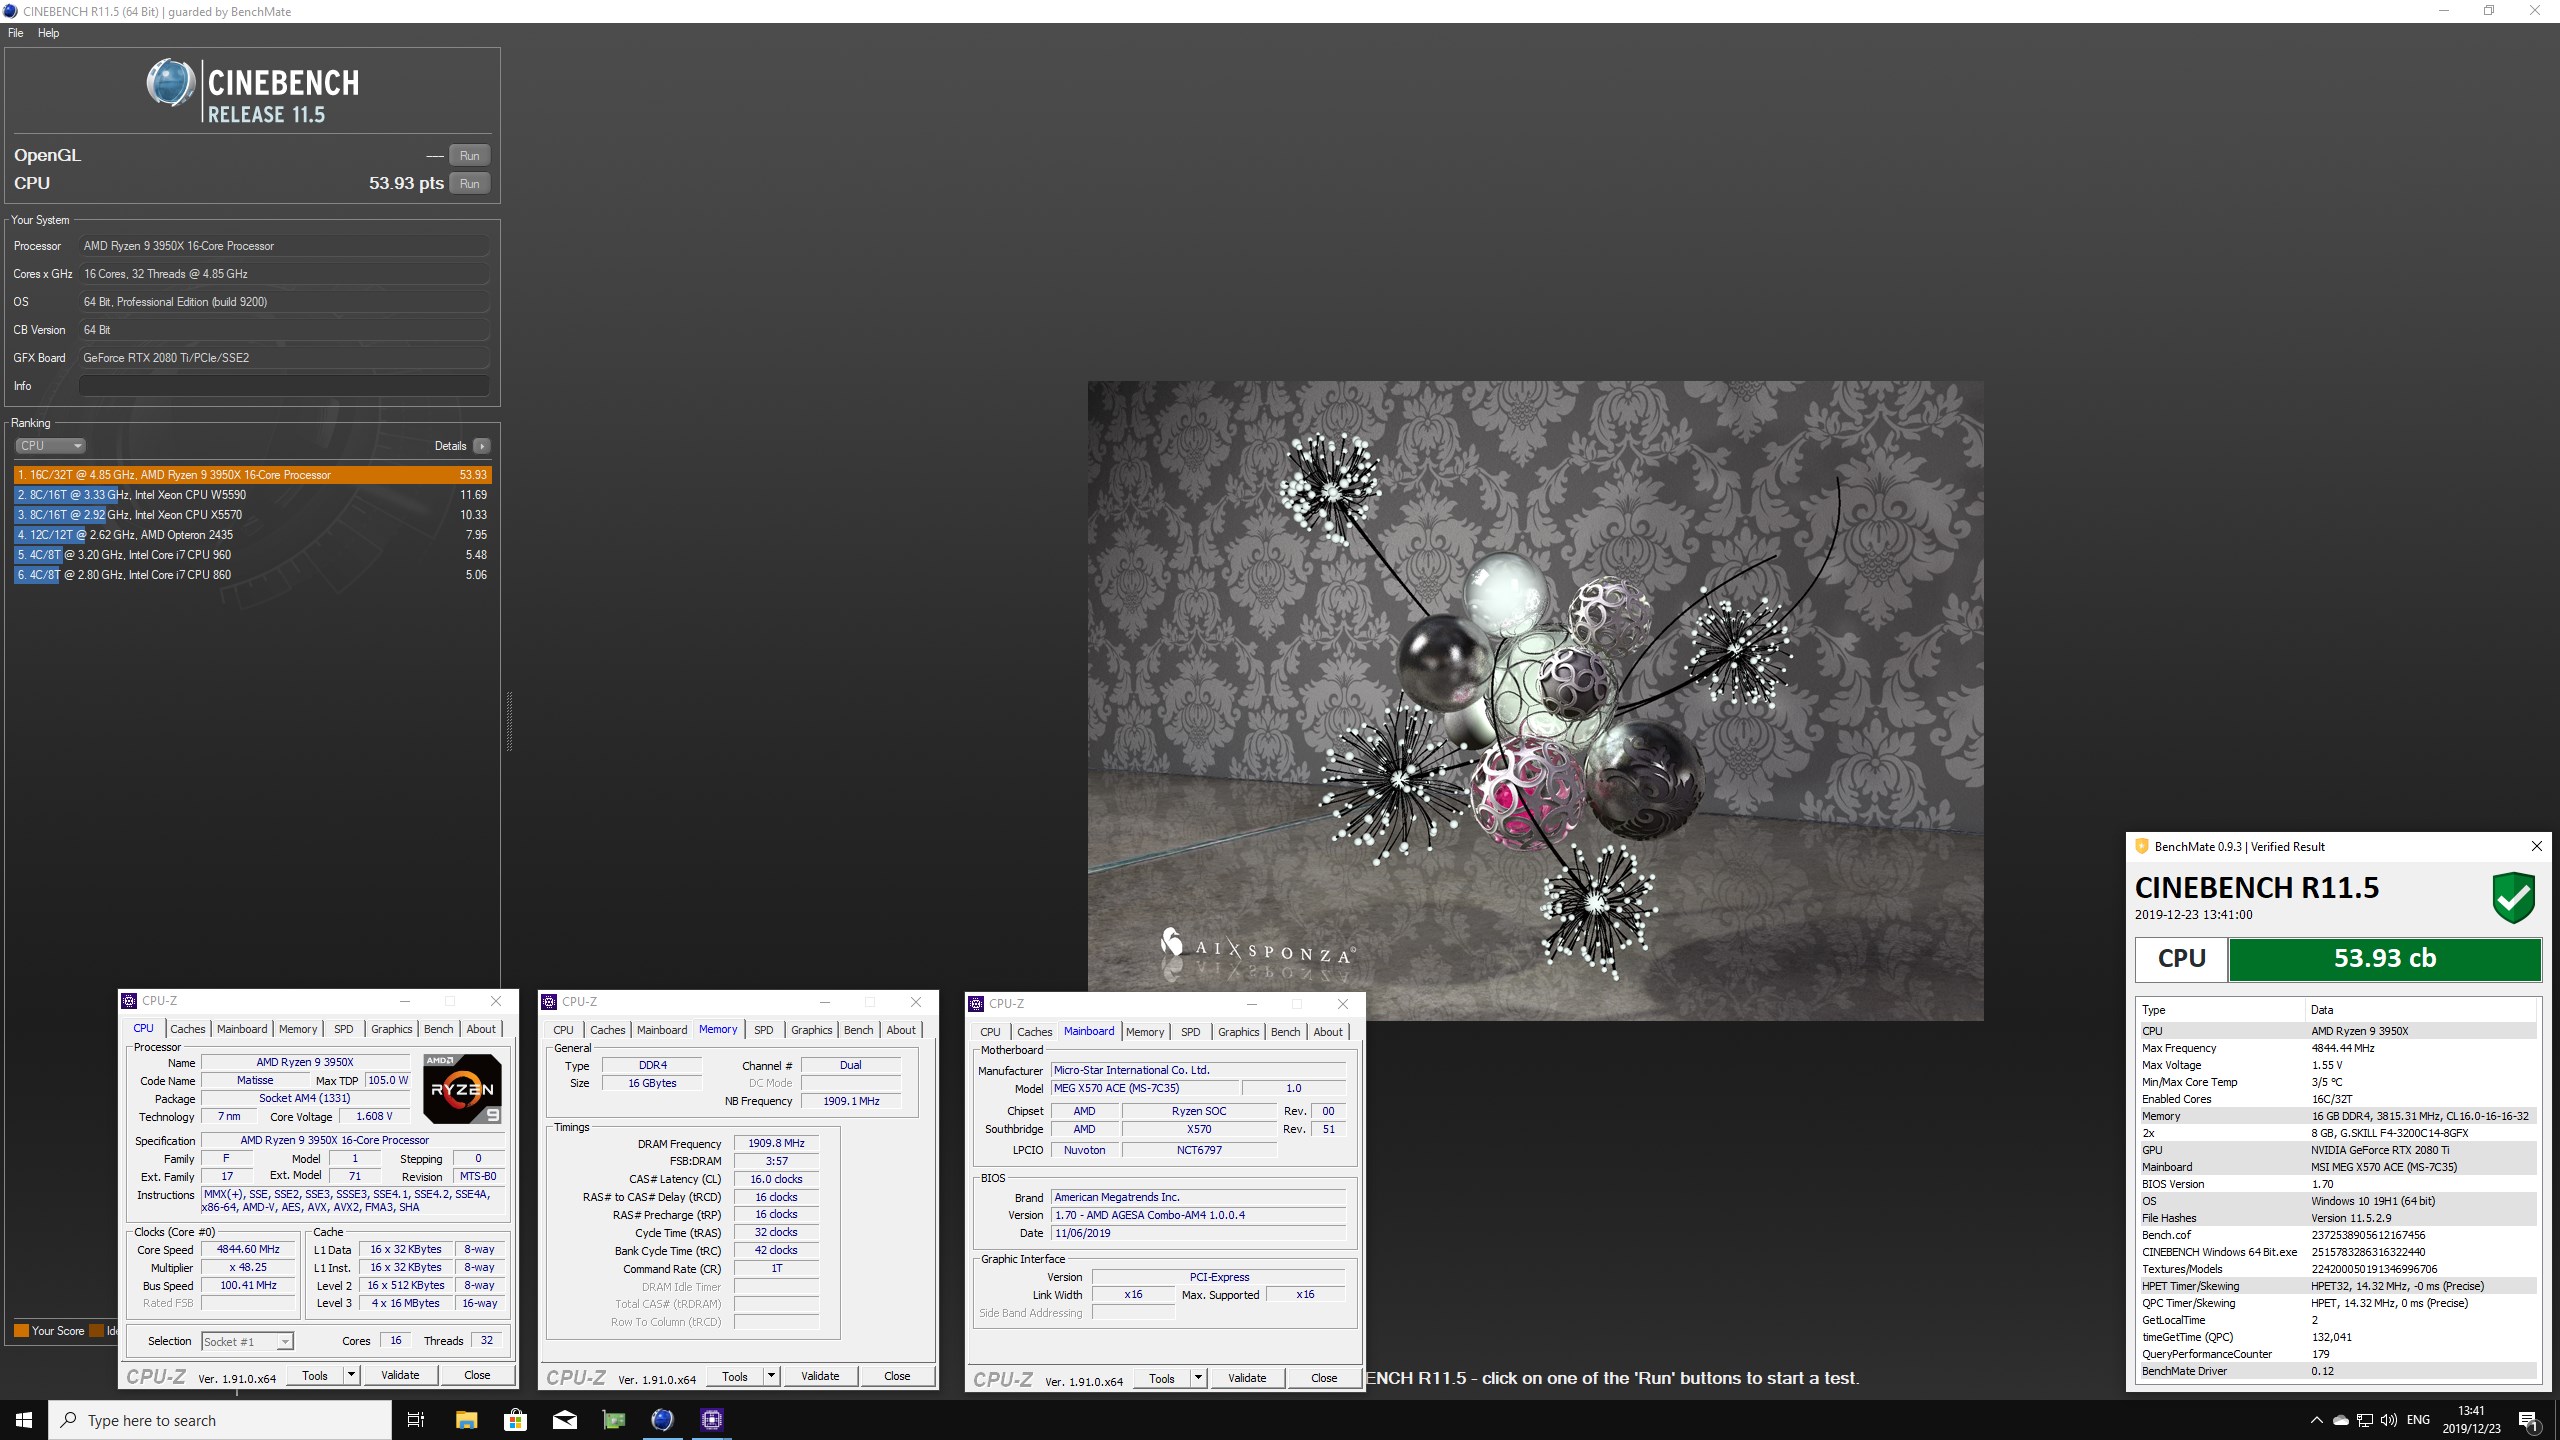Click Validate in CPU-Z CPU window
Viewport: 2560px width, 1440px height.
[400, 1375]
